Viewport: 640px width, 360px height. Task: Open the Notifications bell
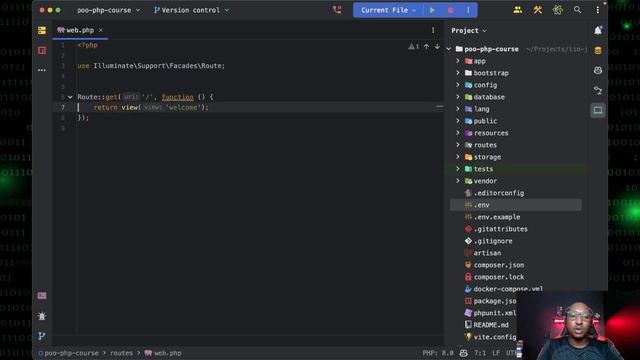(598, 30)
